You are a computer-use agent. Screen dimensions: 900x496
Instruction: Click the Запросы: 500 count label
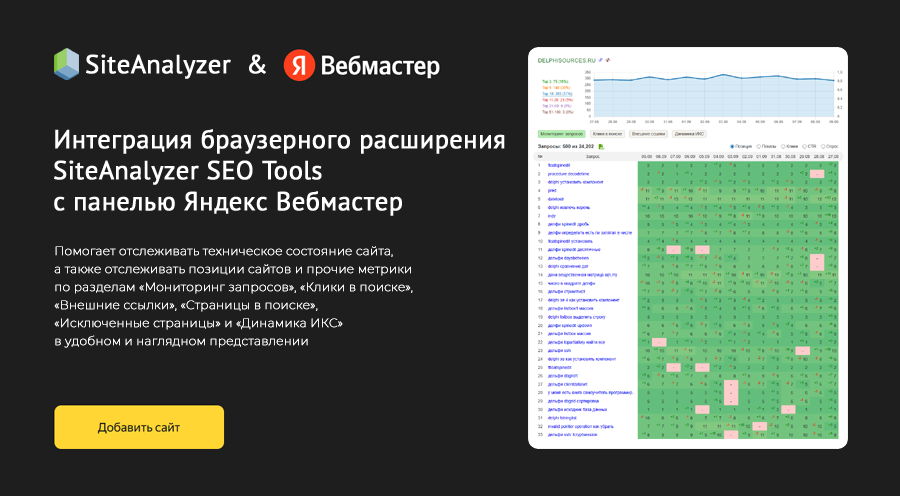567,146
